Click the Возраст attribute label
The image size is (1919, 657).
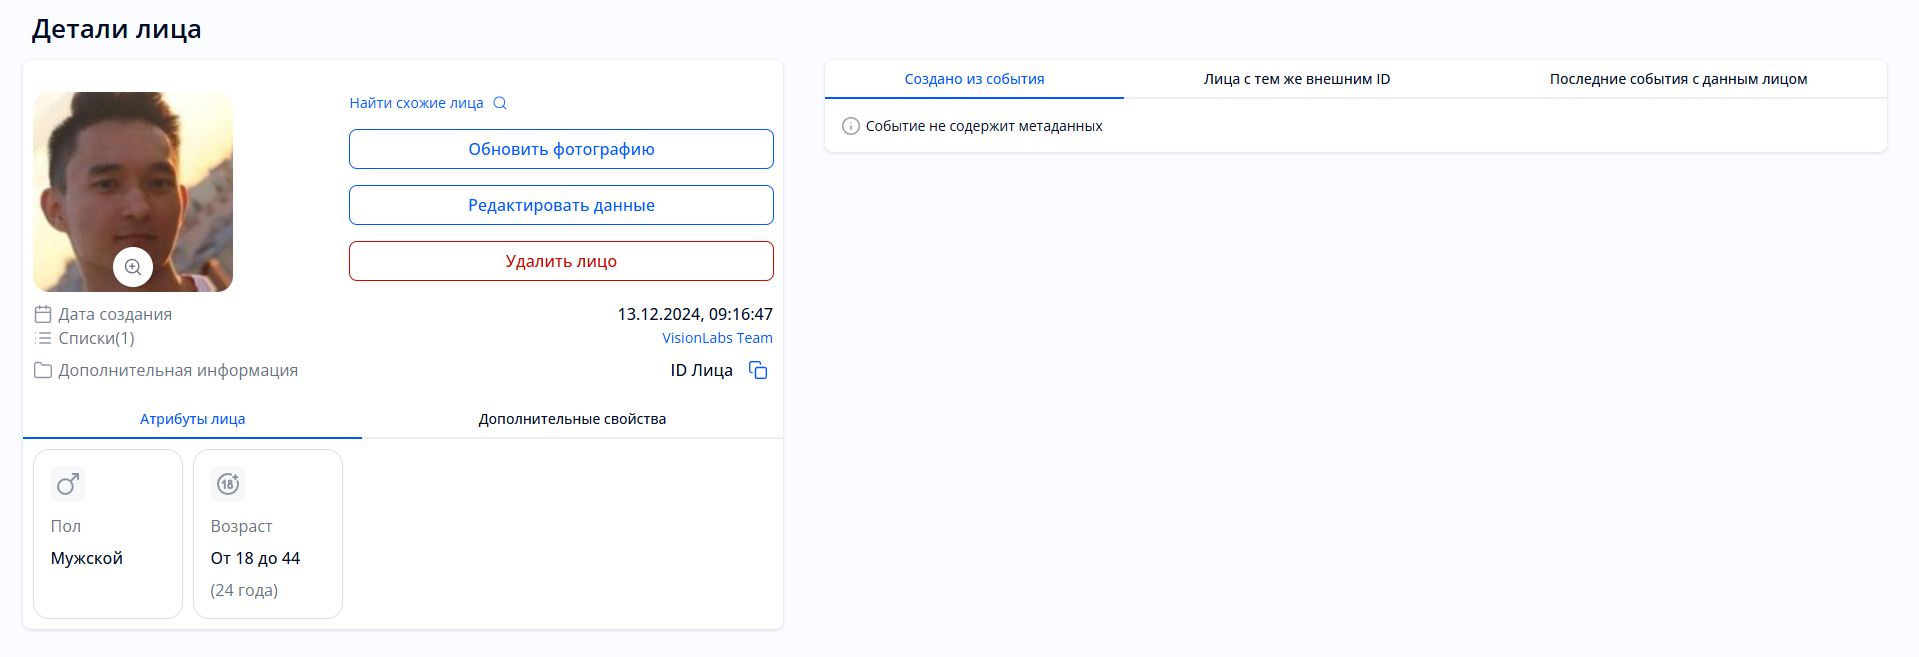pos(241,526)
